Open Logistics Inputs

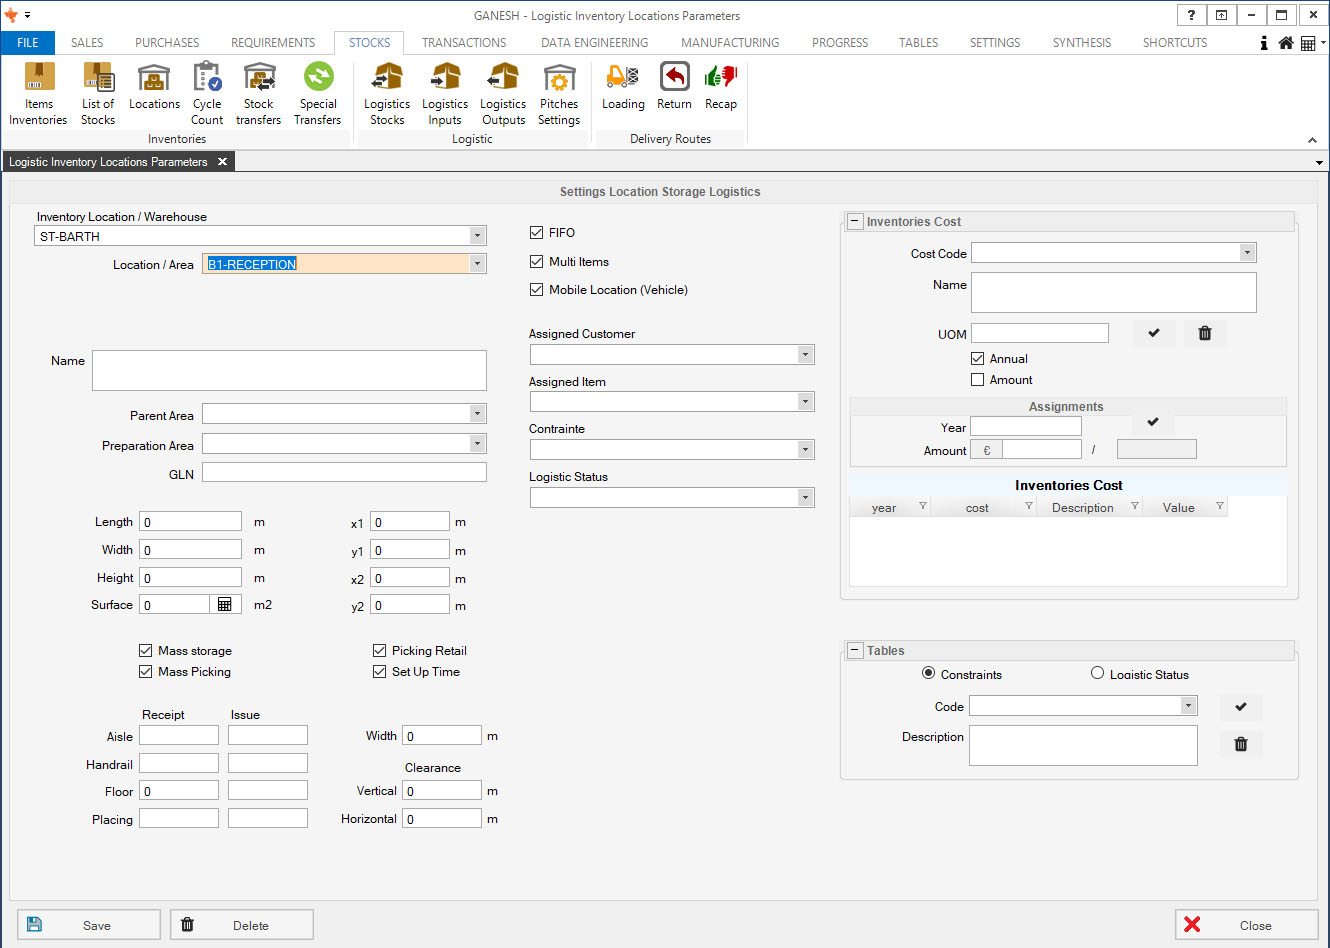click(445, 94)
